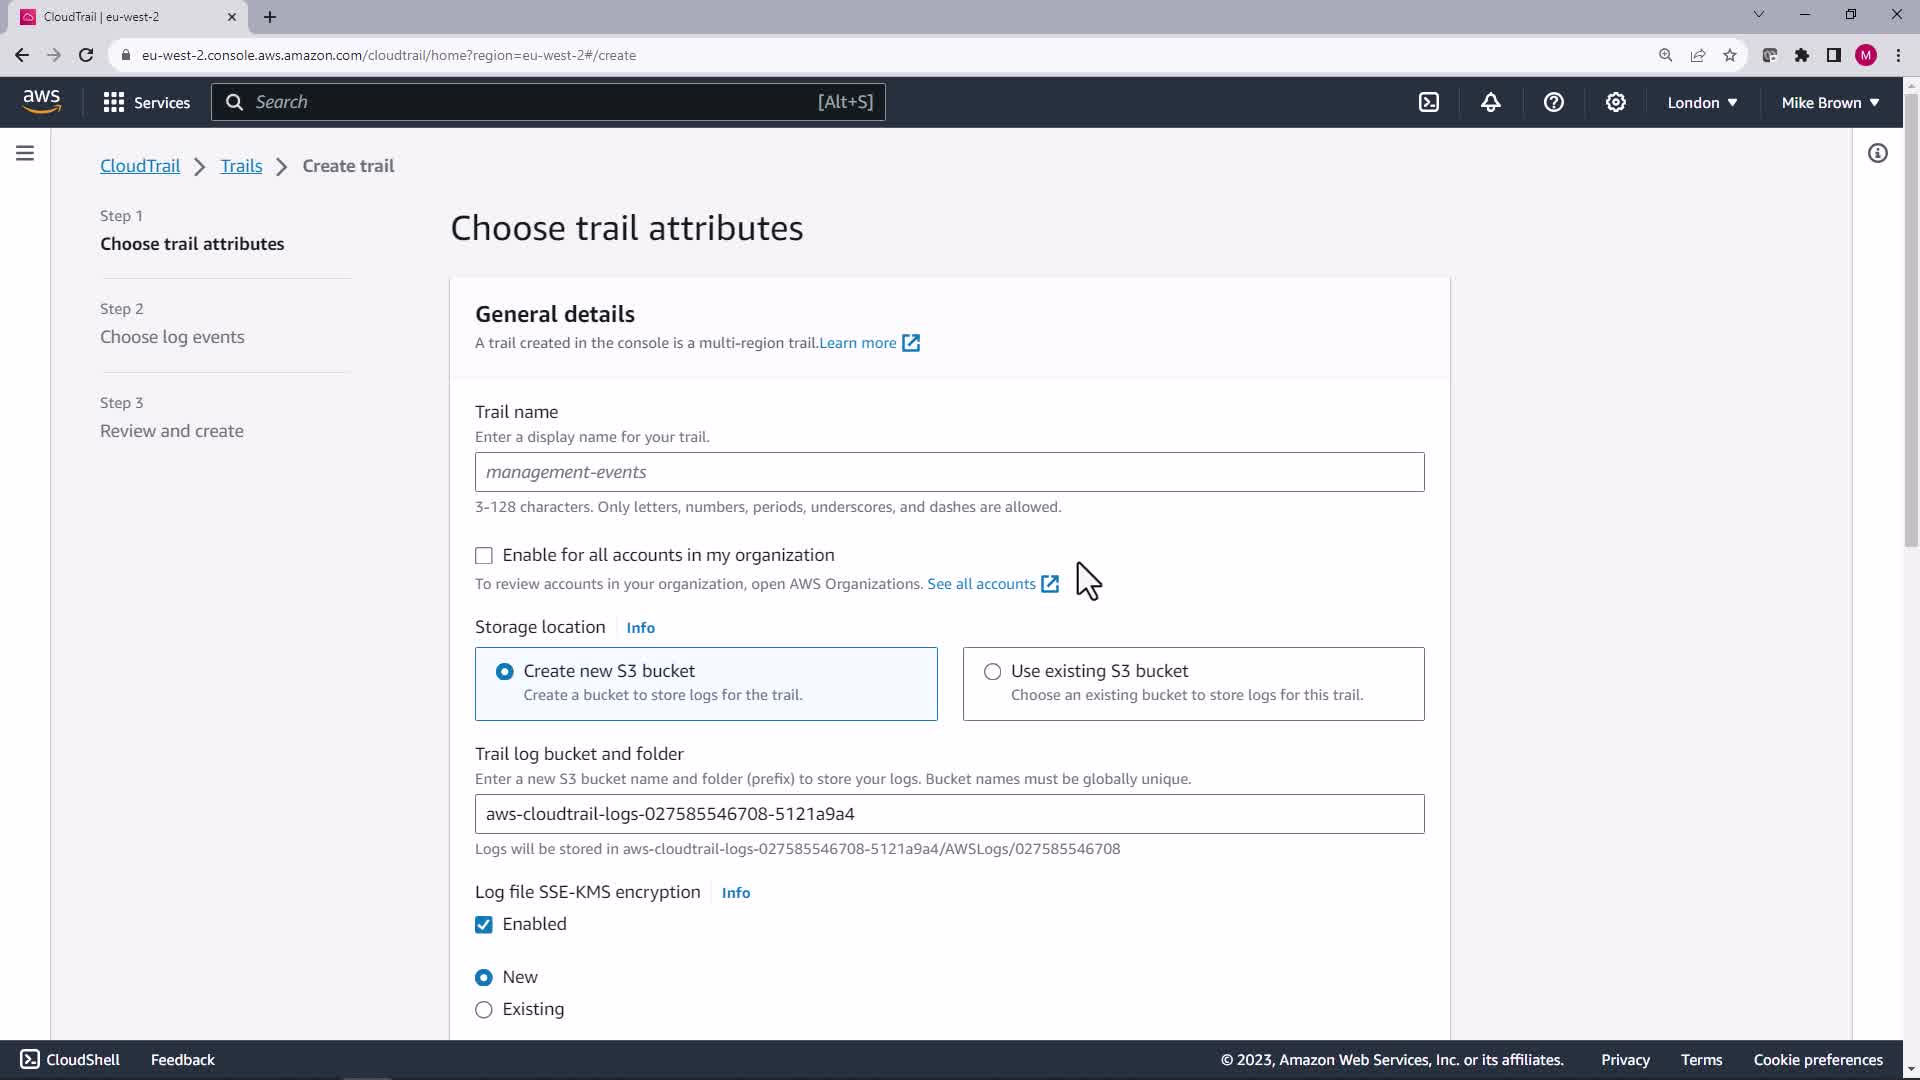
Task: Expand the London region dropdown
Action: point(1701,102)
